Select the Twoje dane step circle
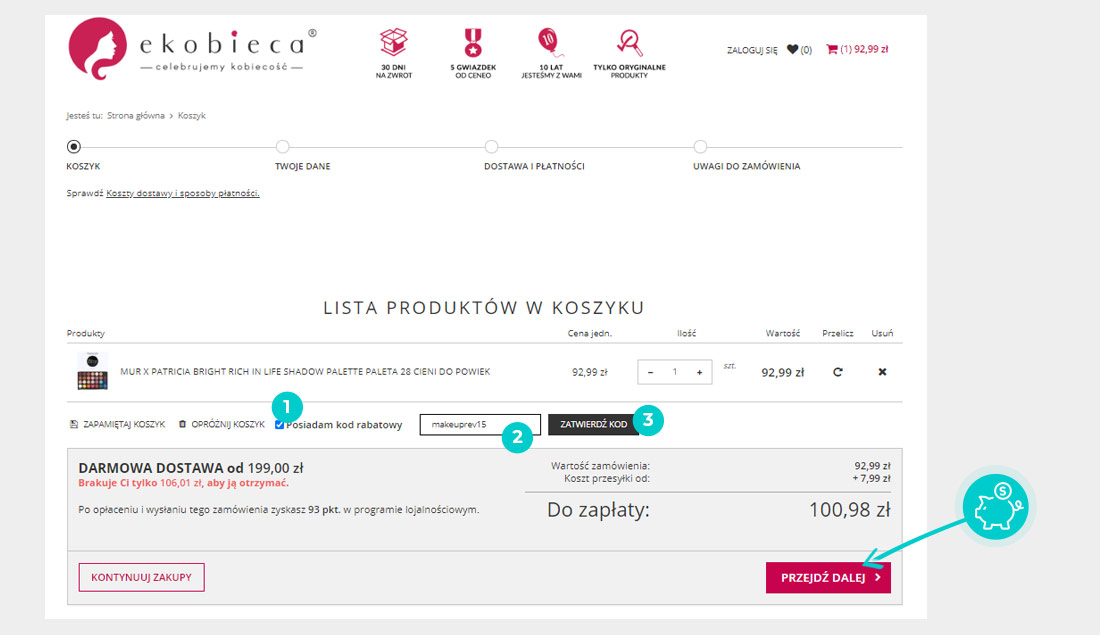Screen dimensions: 1100x635 pos(283,147)
